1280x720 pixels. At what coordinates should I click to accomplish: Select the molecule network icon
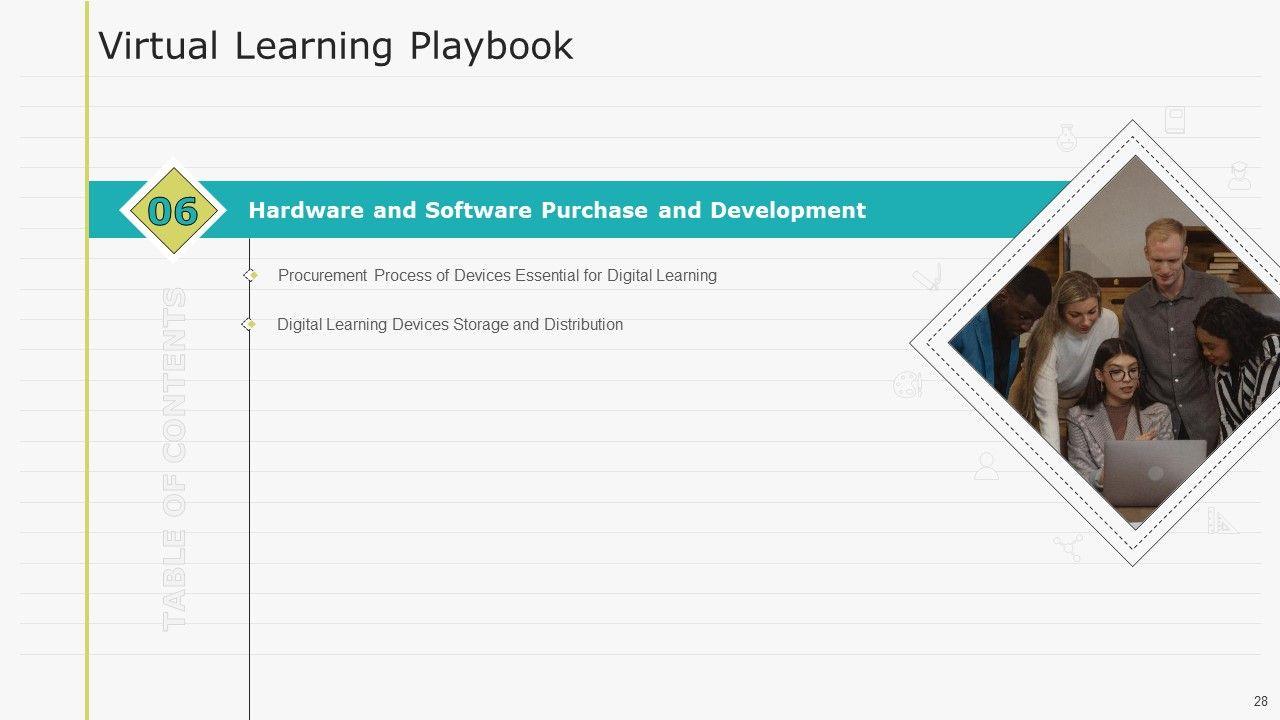(x=1067, y=547)
